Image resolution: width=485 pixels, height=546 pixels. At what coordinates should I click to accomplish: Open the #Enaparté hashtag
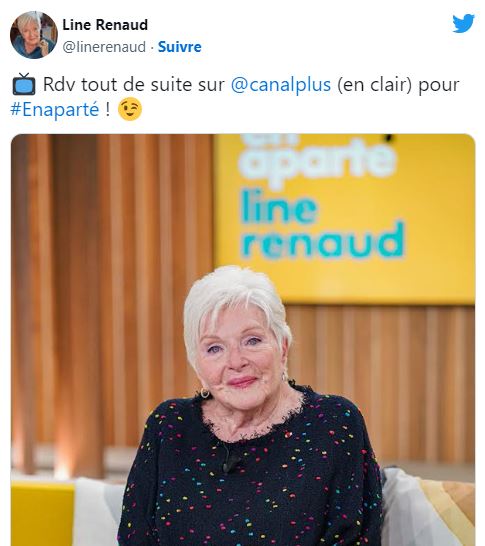pos(55,109)
